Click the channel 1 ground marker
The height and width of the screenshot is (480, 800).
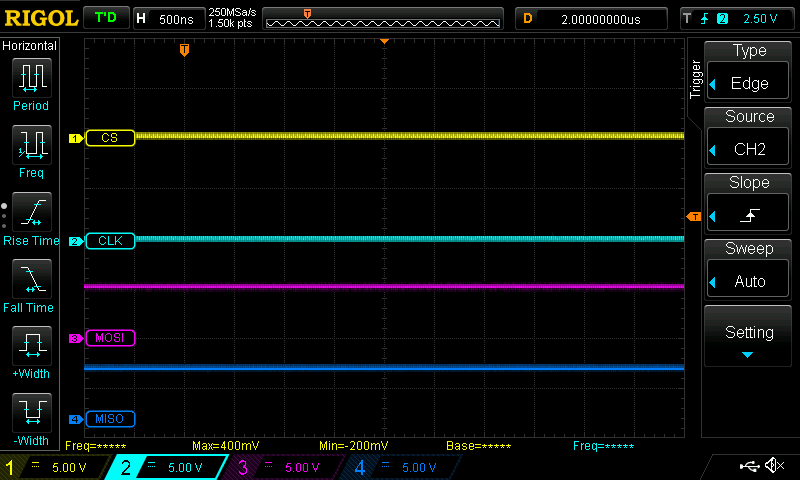coord(76,138)
